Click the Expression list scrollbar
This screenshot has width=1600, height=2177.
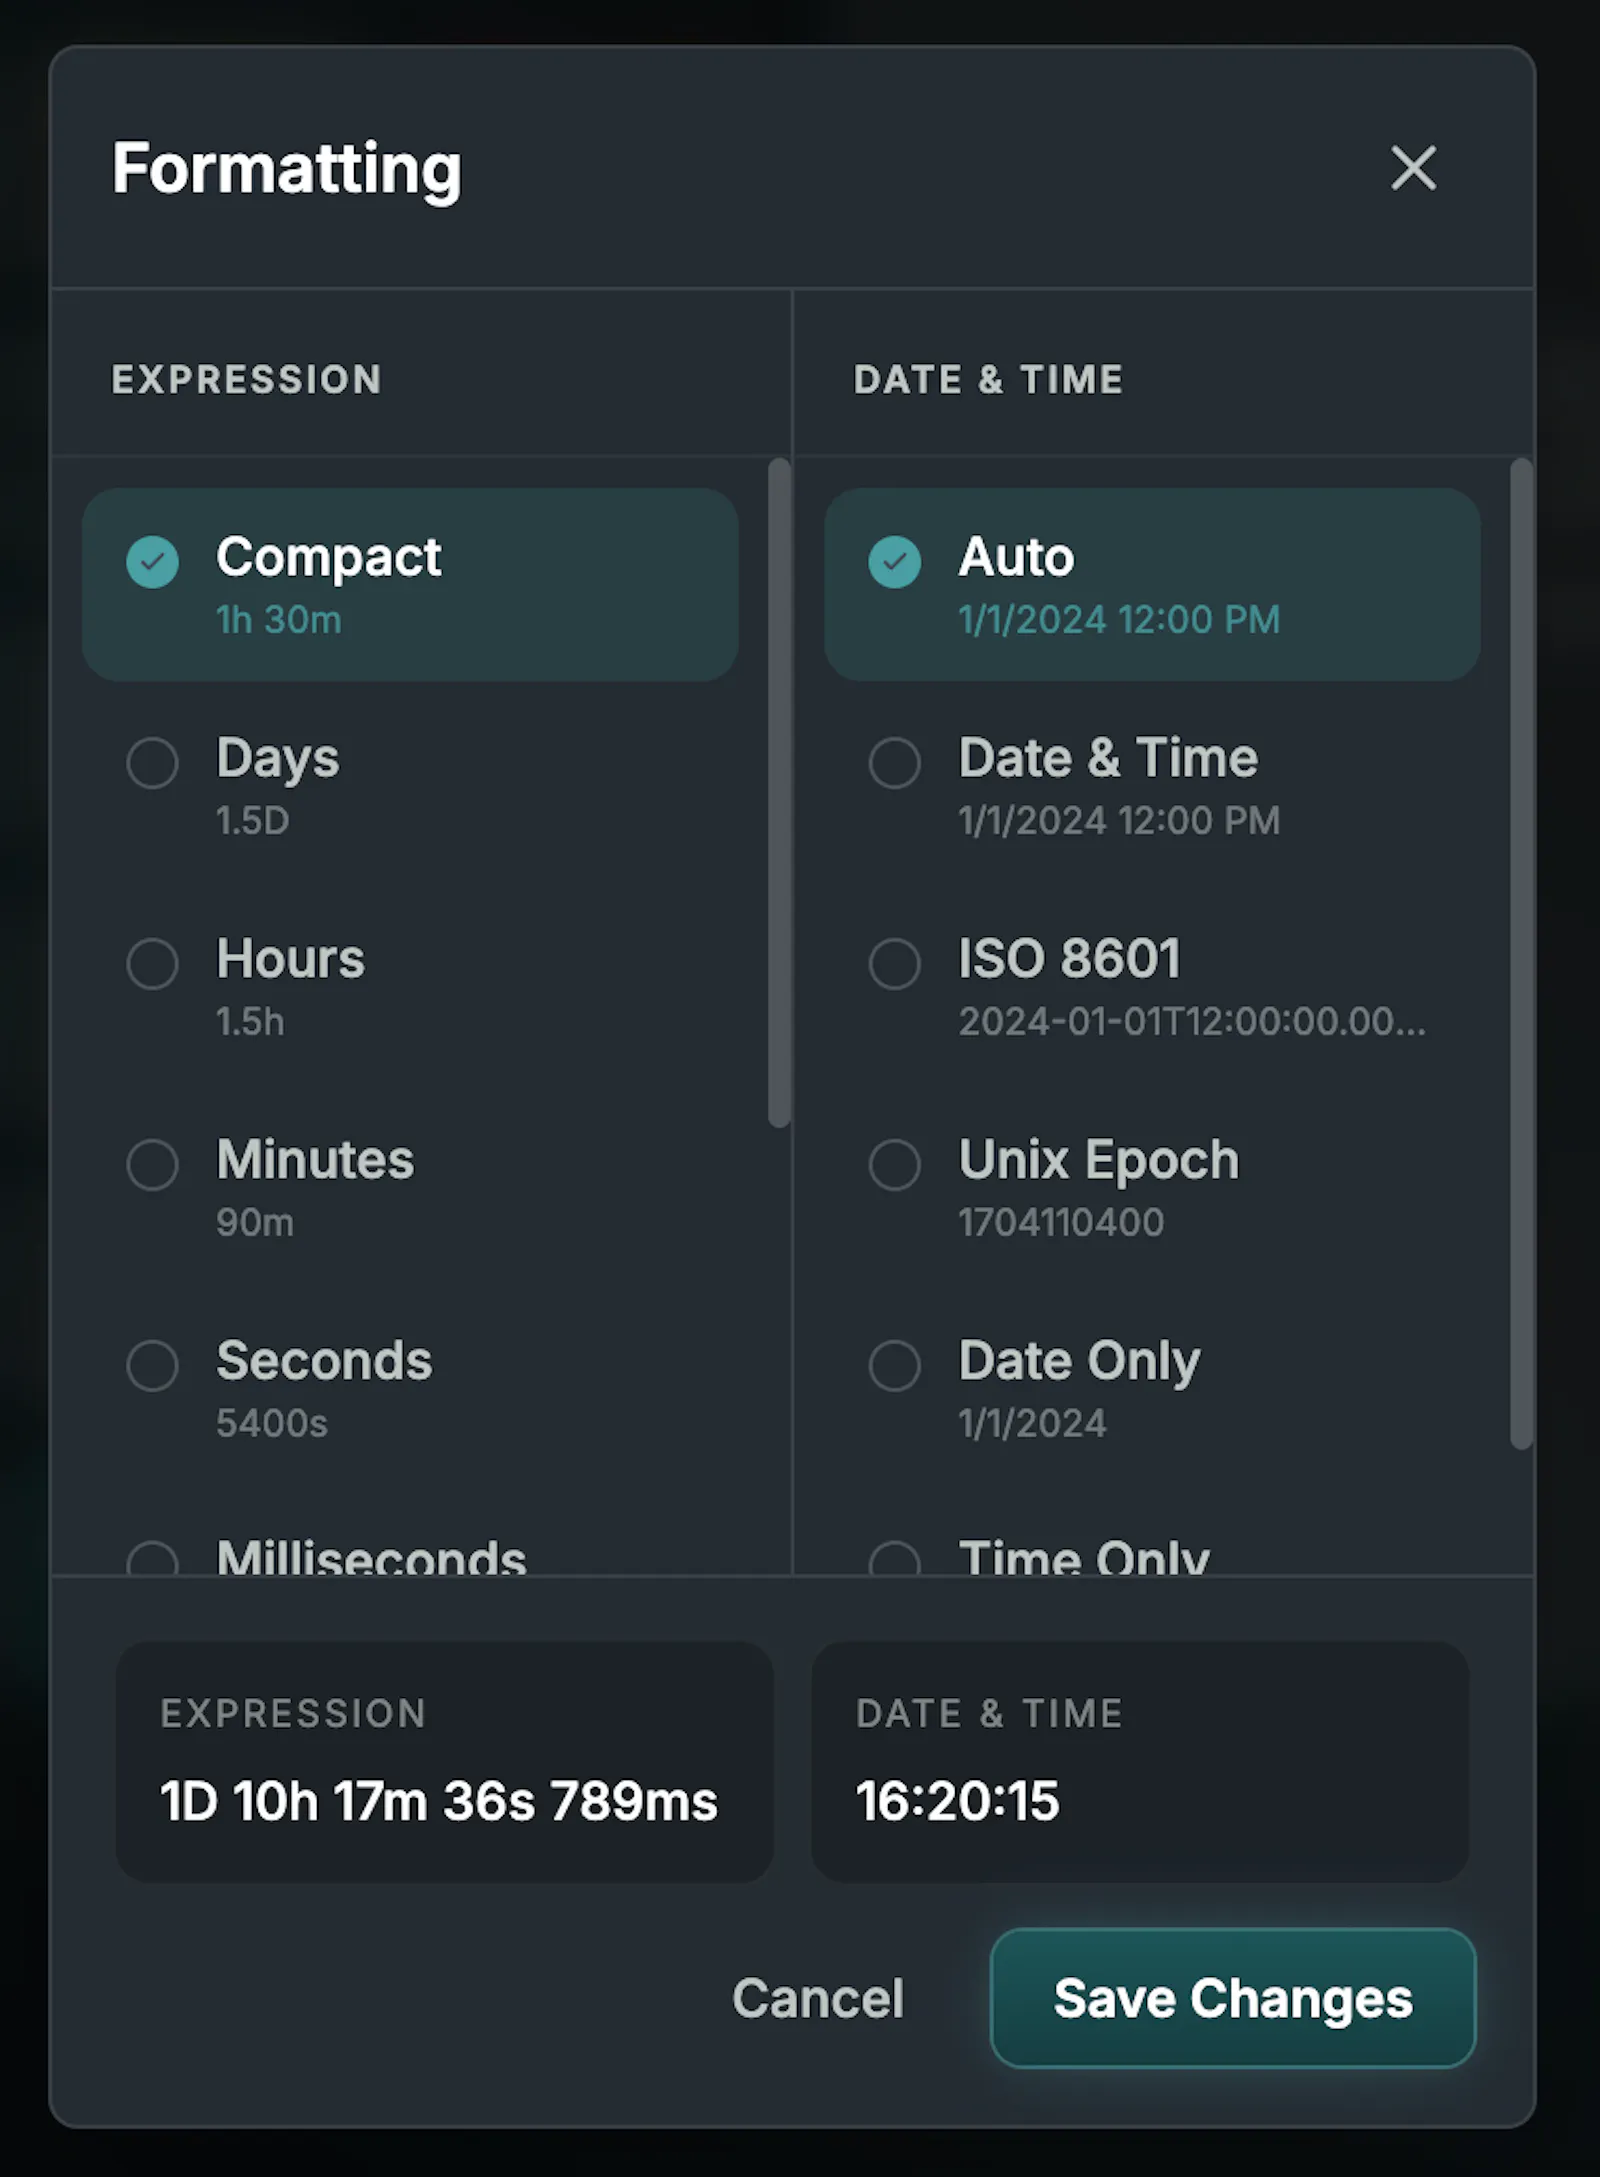(x=779, y=792)
